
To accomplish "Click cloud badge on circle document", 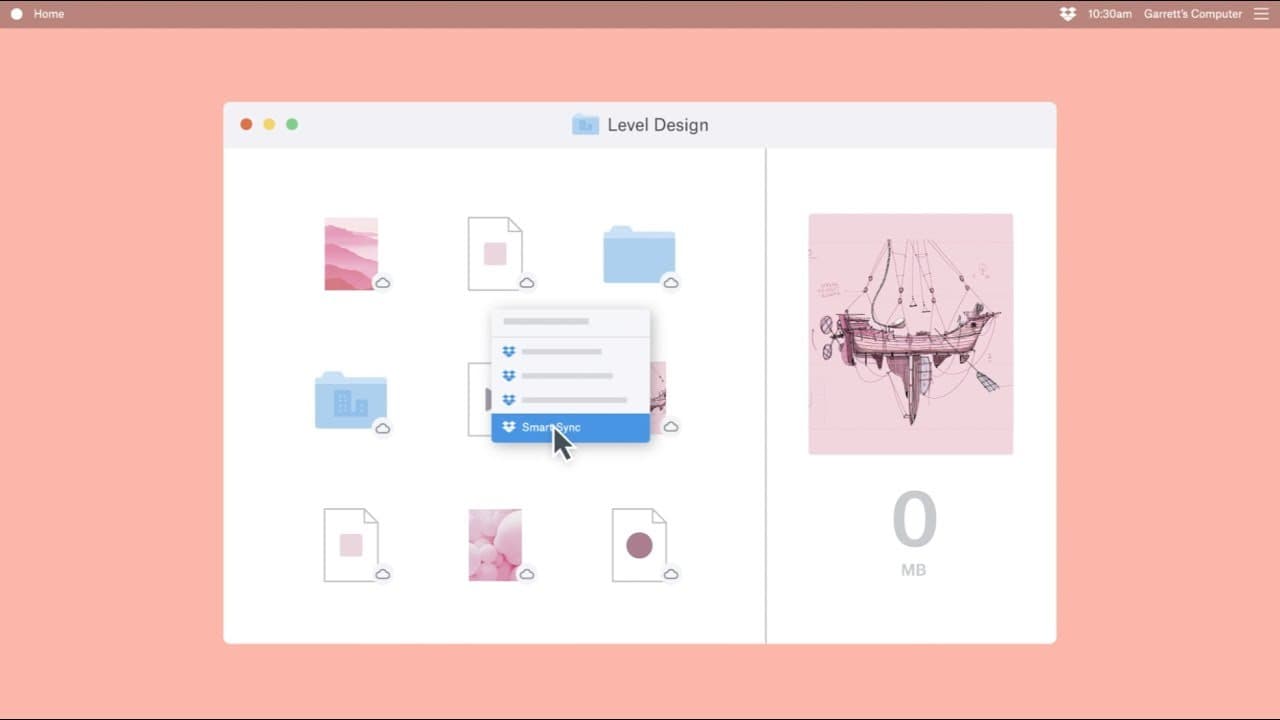I will point(671,574).
